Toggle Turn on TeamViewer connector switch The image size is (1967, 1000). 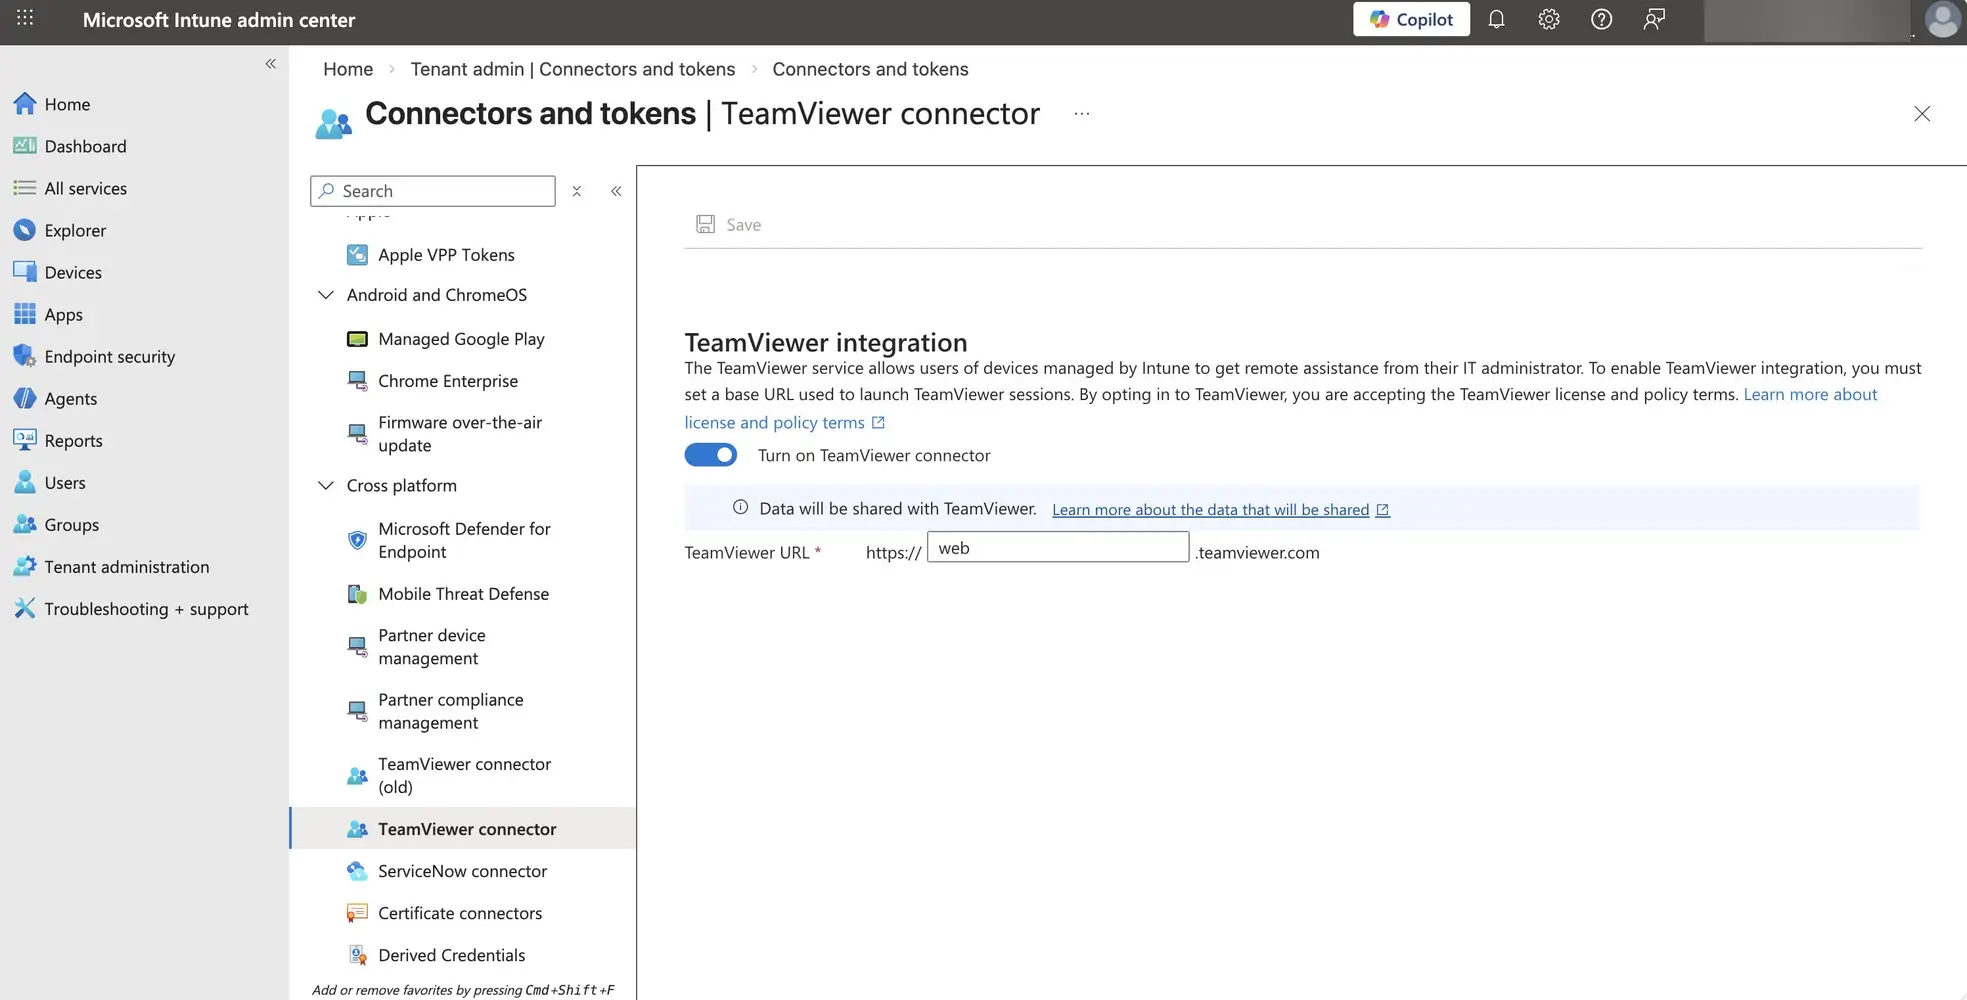(711, 455)
